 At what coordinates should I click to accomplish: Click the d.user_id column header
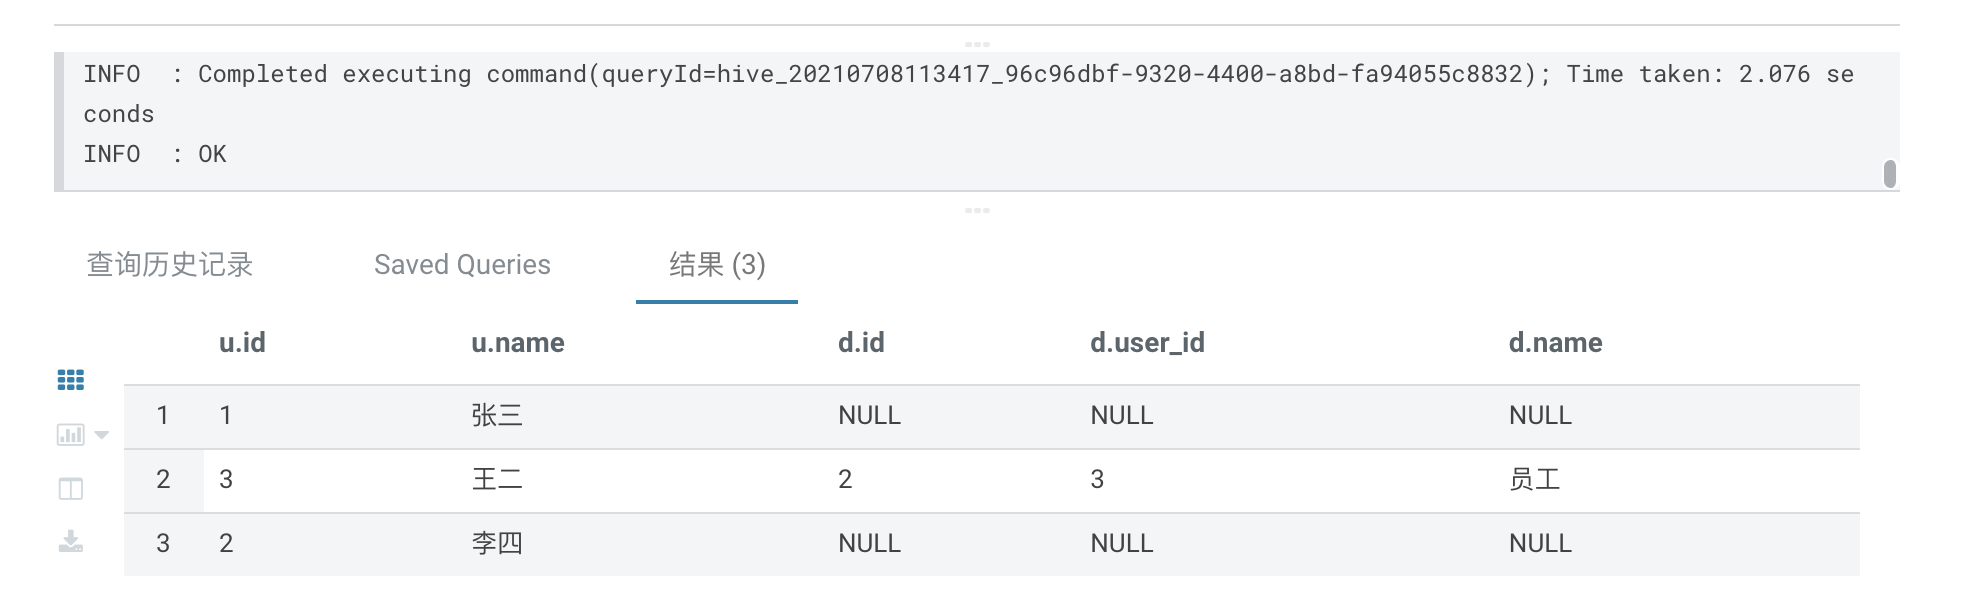click(1147, 343)
